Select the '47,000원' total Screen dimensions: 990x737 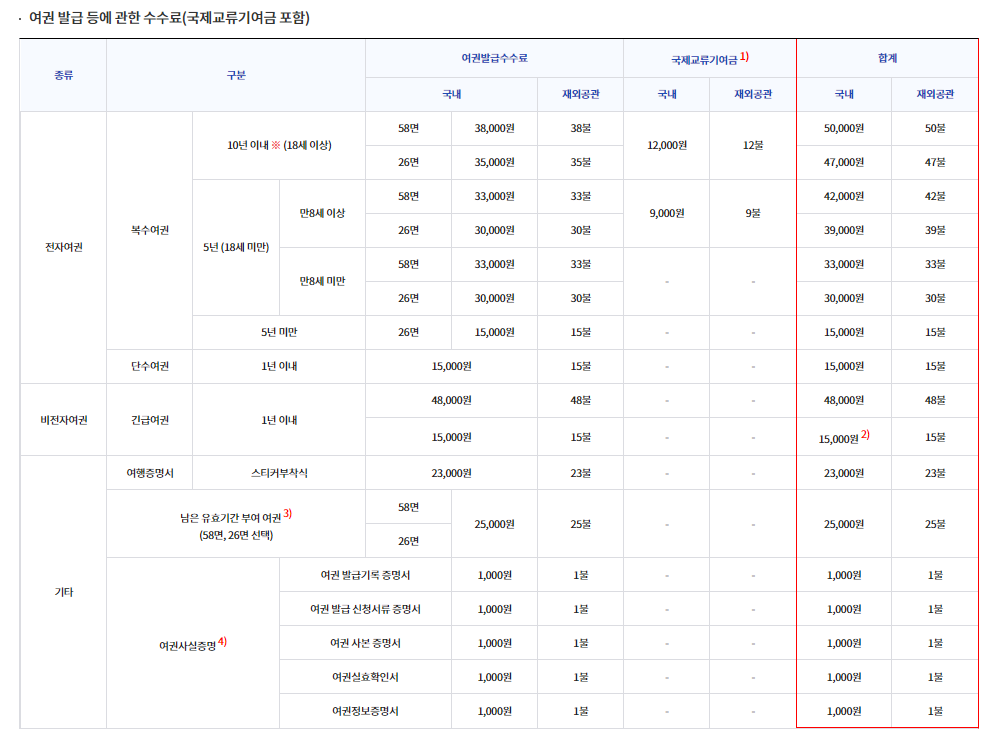click(x=844, y=162)
